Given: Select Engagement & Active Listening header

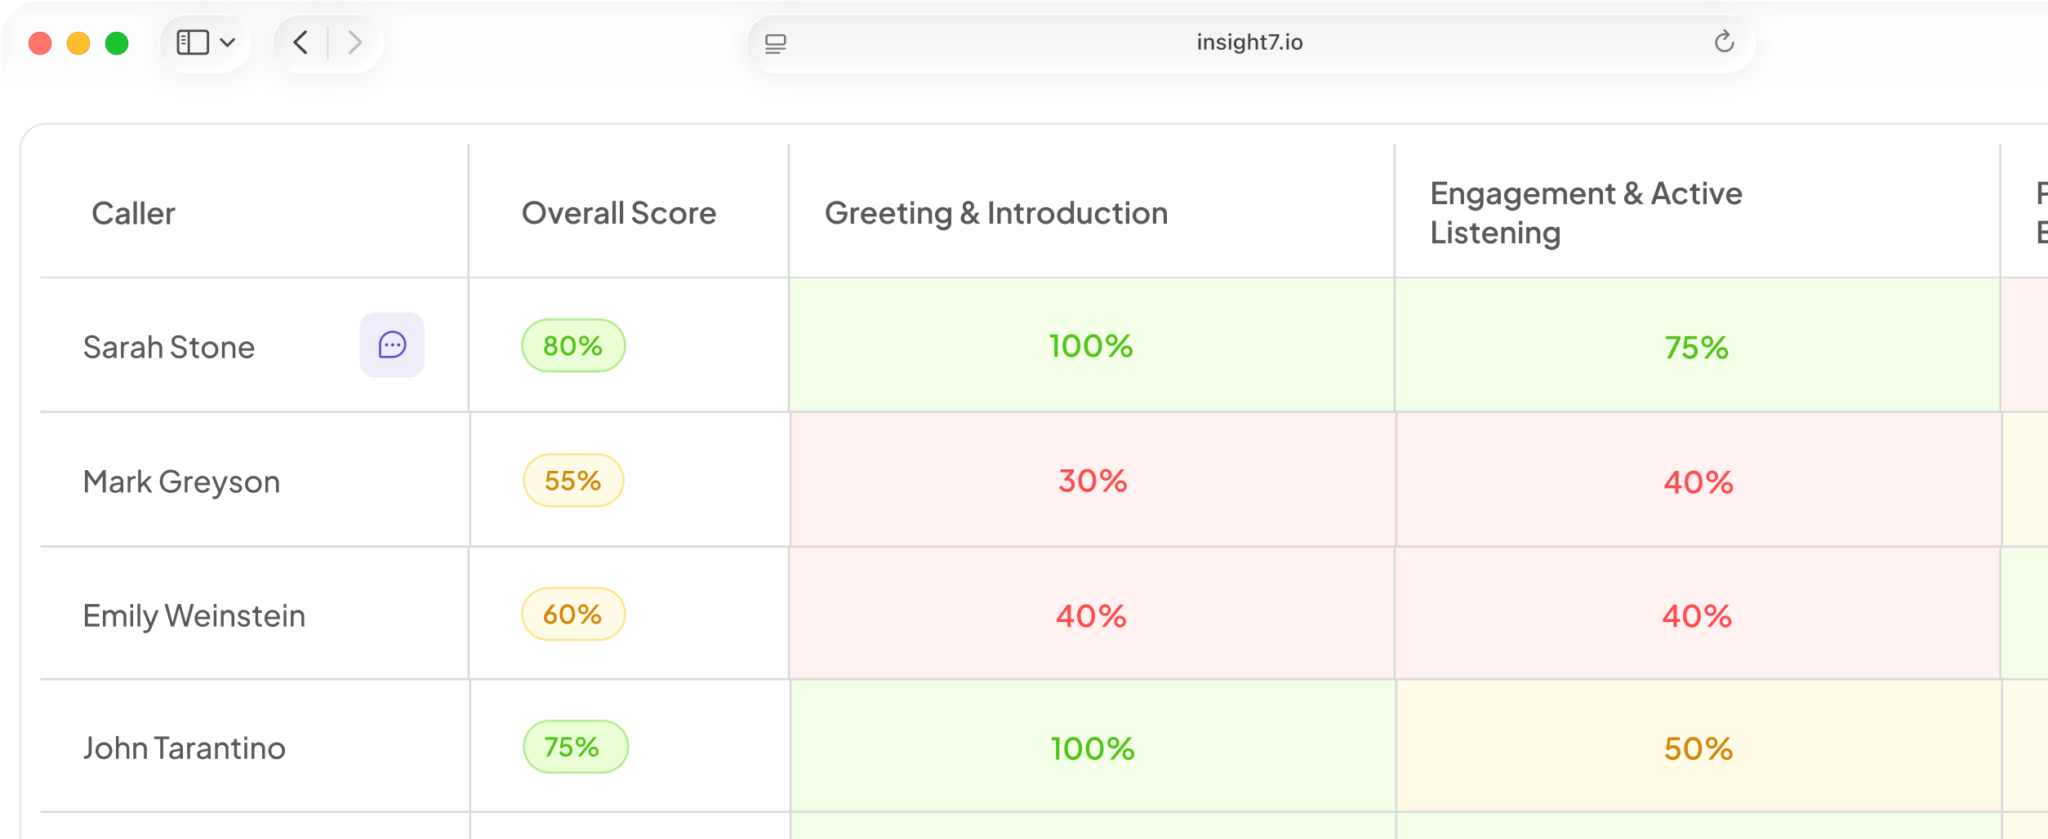Looking at the screenshot, I should pyautogui.click(x=1586, y=213).
